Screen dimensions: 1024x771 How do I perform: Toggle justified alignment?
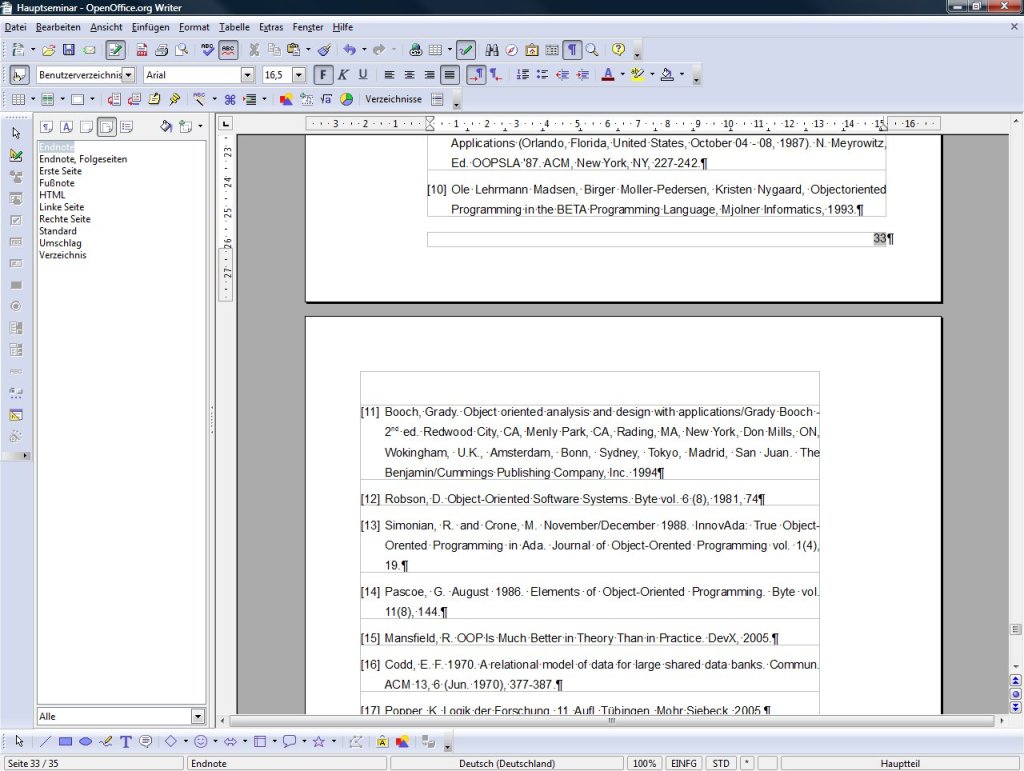[x=449, y=75]
